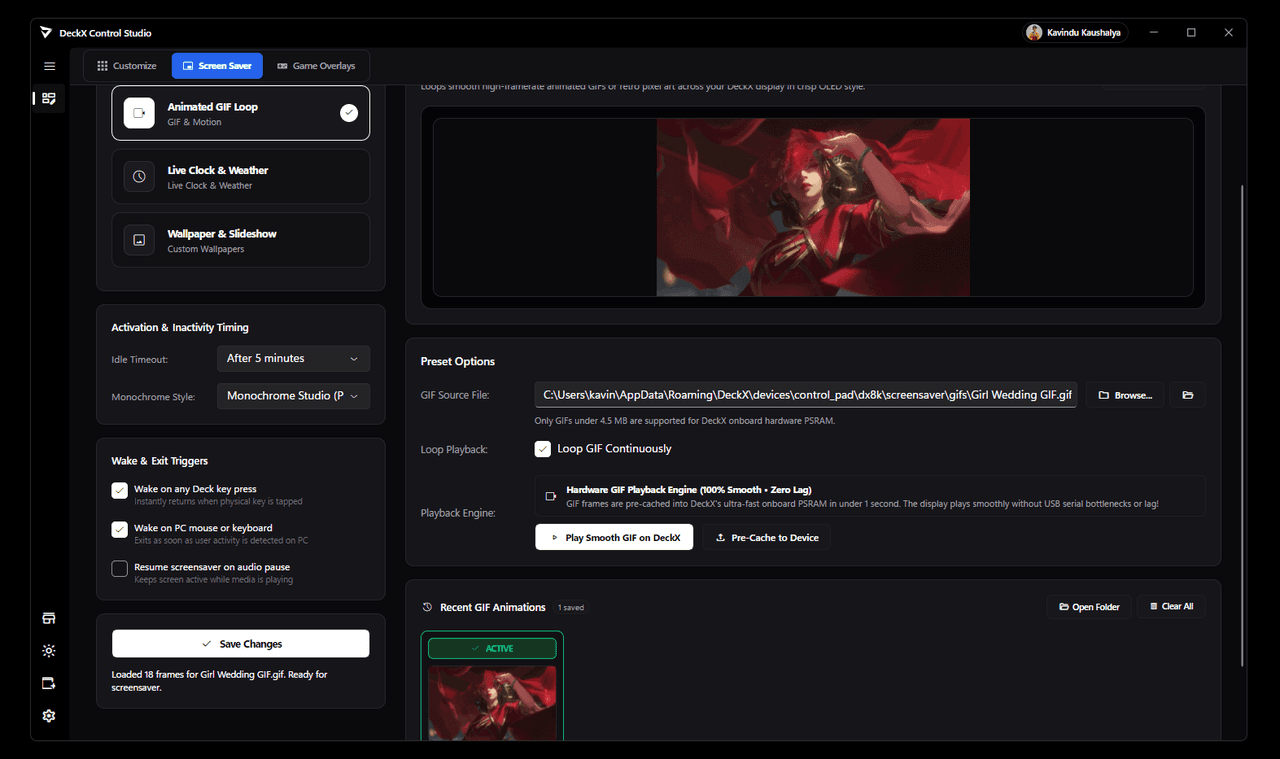Click Pre-Cache to Device button
1280x759 pixels.
click(x=767, y=538)
